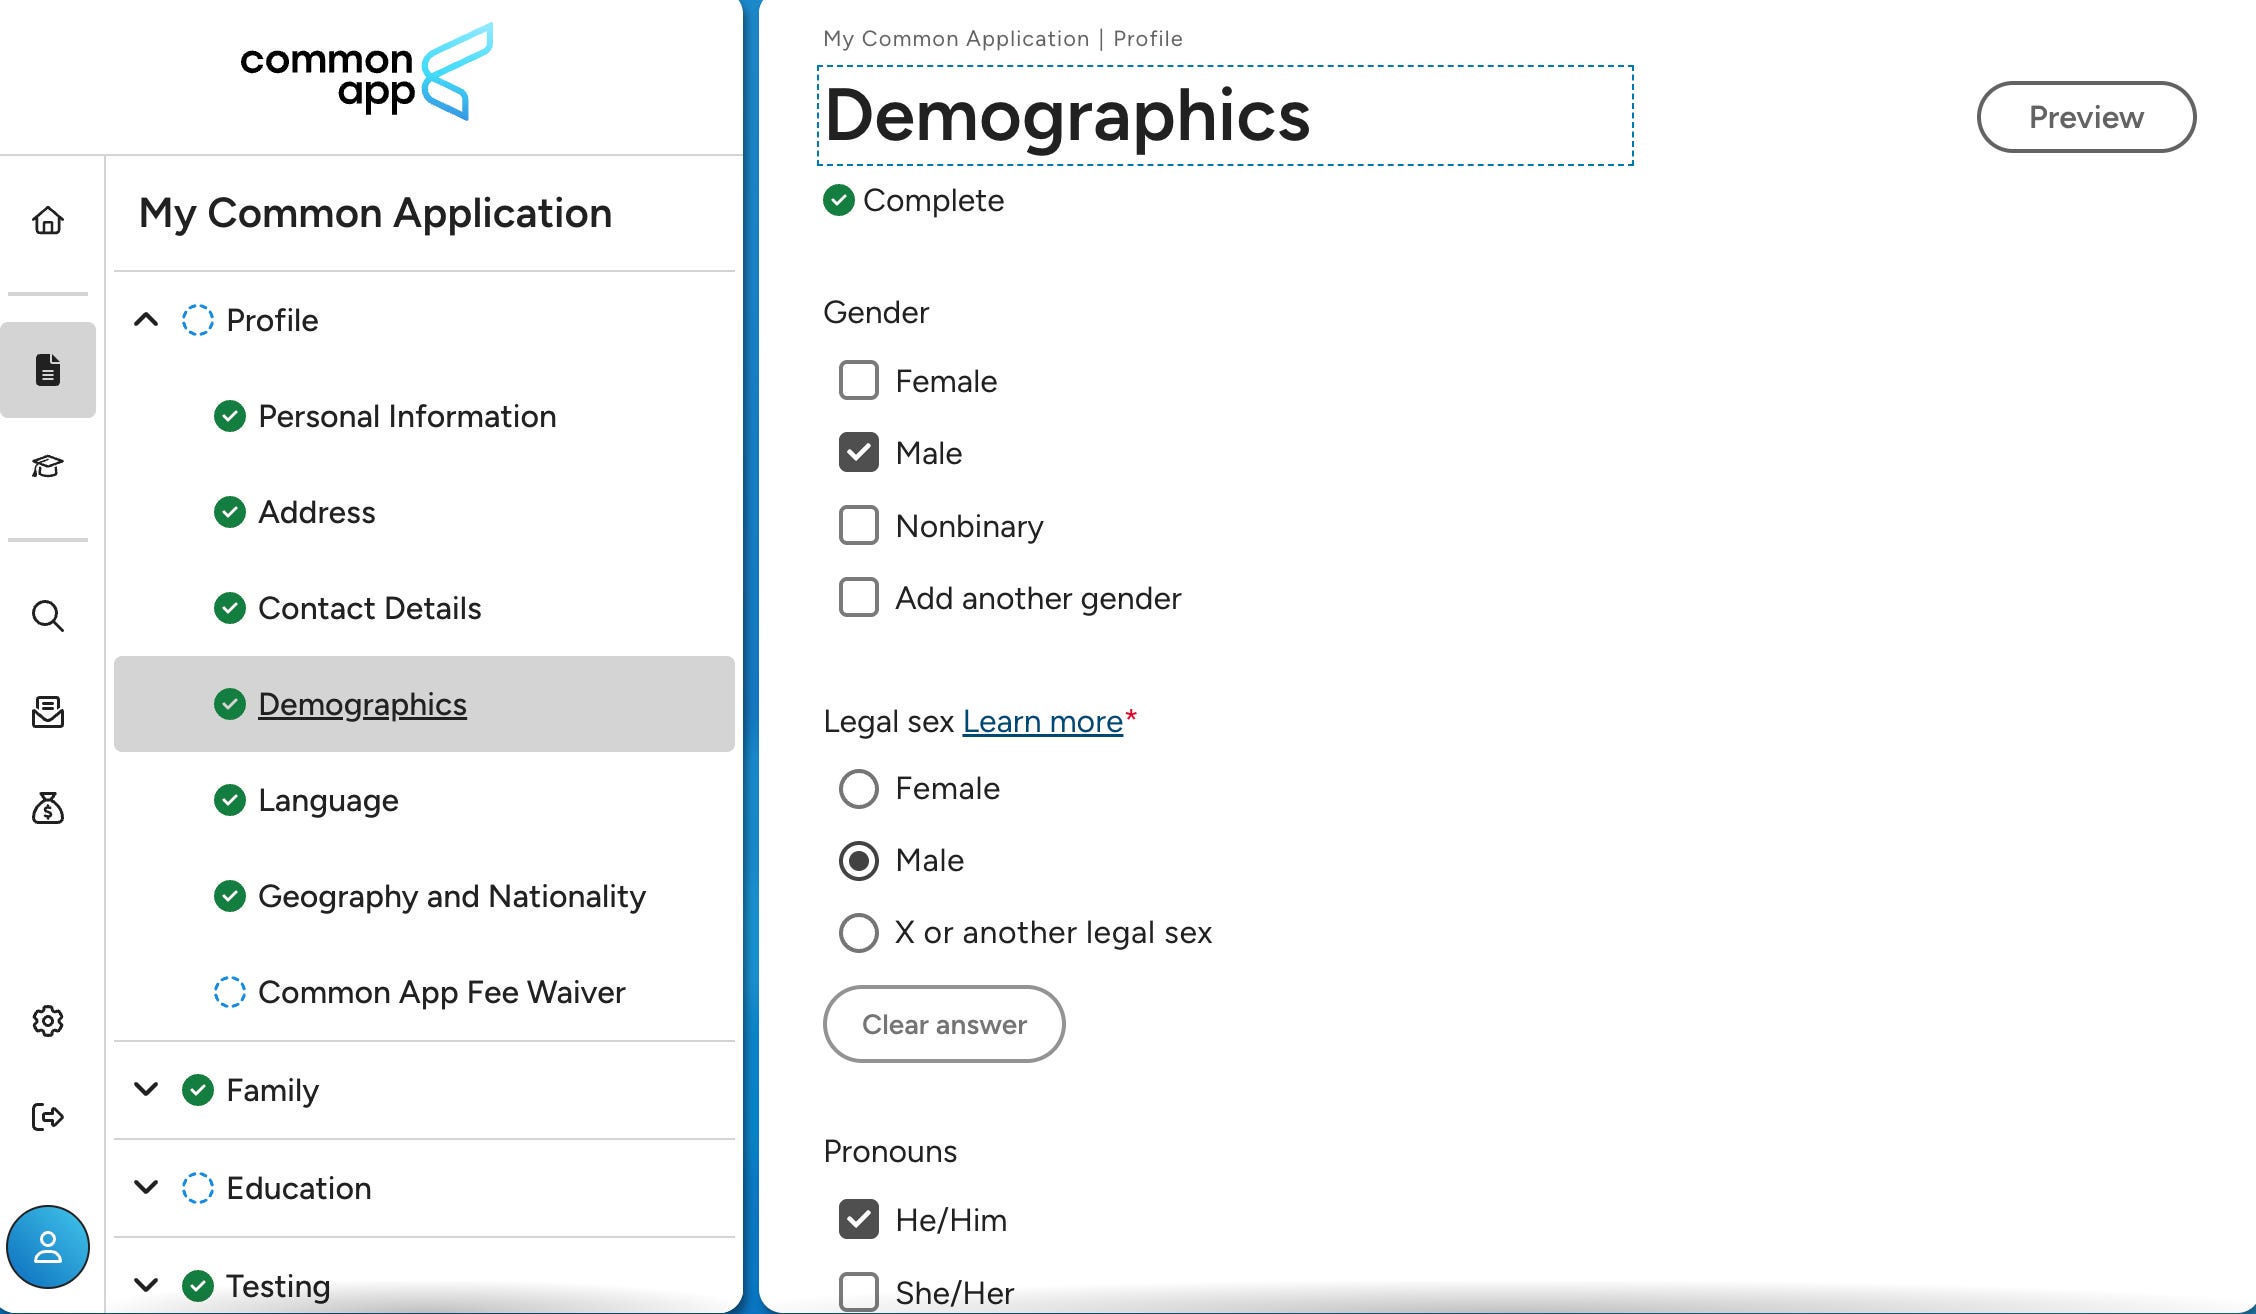Open the My Common Application document icon
Screen dimensions: 2256x1314
click(48, 370)
